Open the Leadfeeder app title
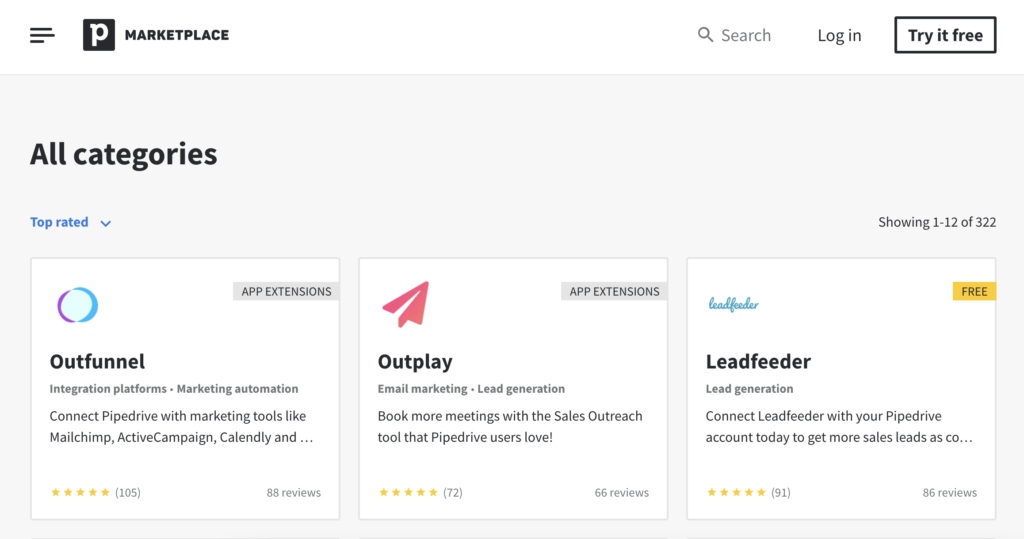Image resolution: width=1024 pixels, height=539 pixels. pos(758,361)
